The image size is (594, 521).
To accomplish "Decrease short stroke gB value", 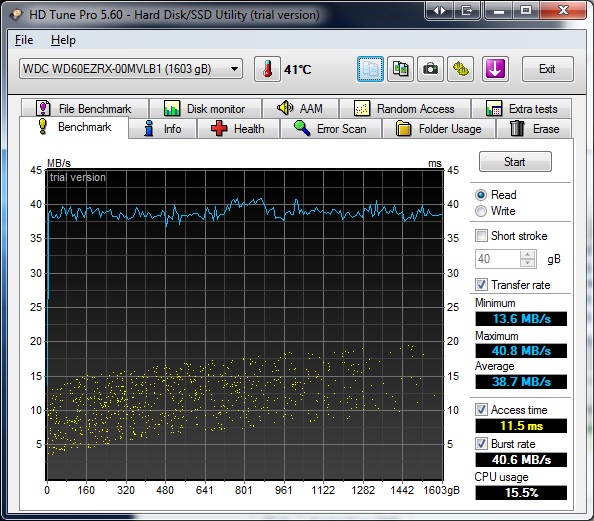I will (x=528, y=263).
